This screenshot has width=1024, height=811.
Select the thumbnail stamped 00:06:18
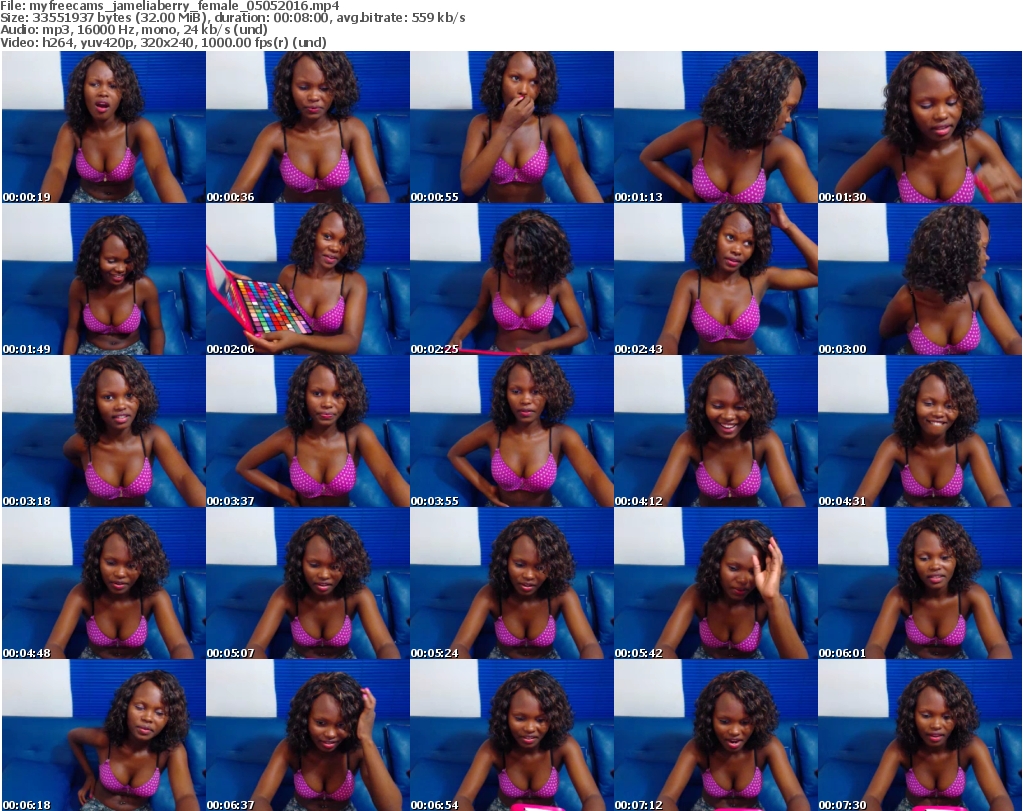[x=104, y=735]
